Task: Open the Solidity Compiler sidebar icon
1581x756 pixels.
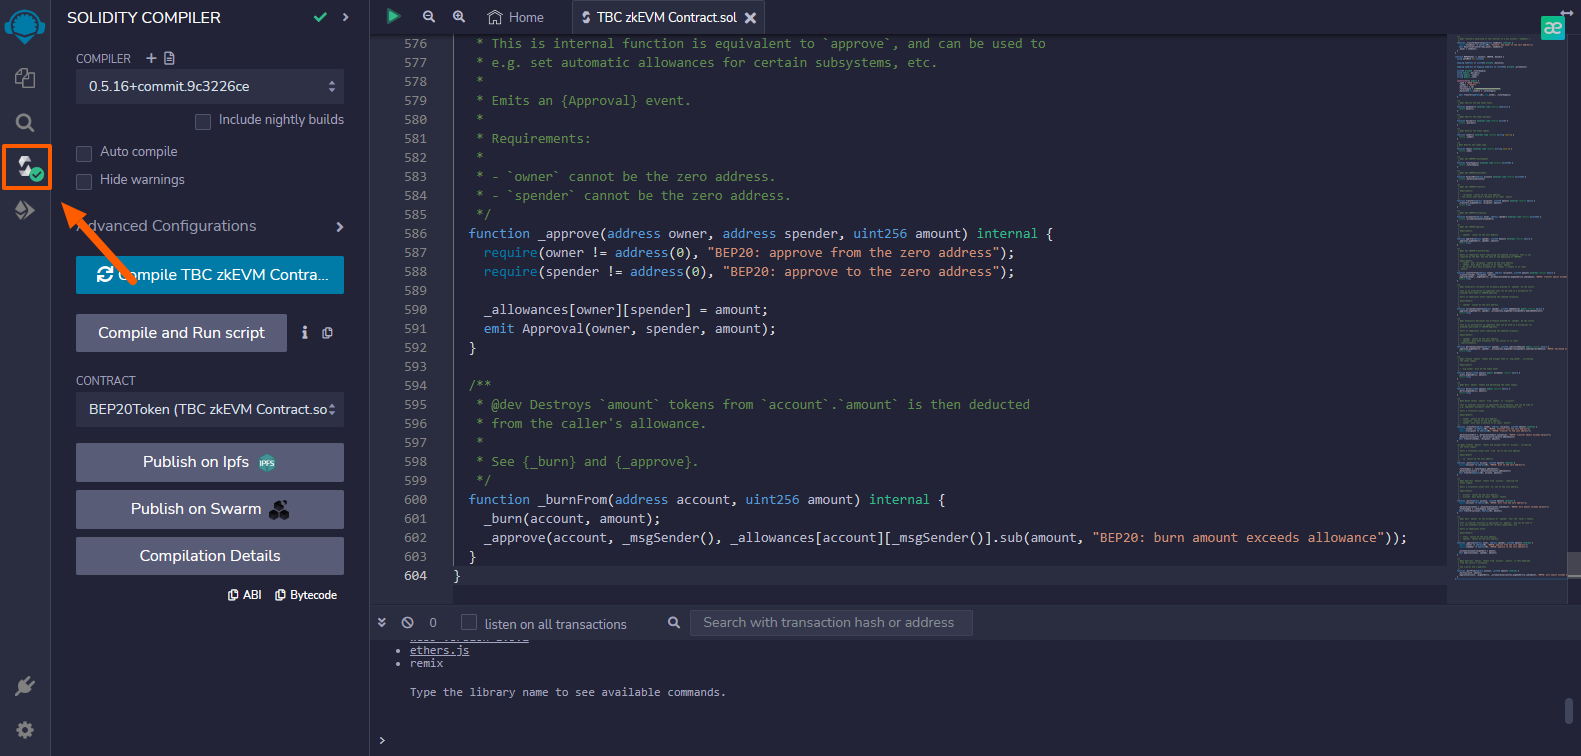Action: click(x=26, y=166)
